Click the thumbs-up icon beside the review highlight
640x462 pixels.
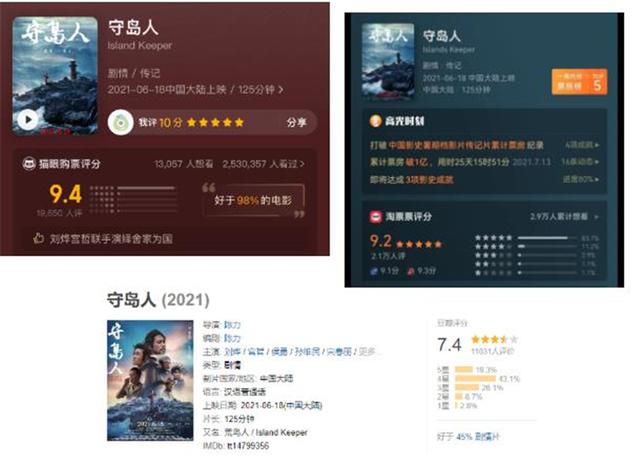click(38, 238)
